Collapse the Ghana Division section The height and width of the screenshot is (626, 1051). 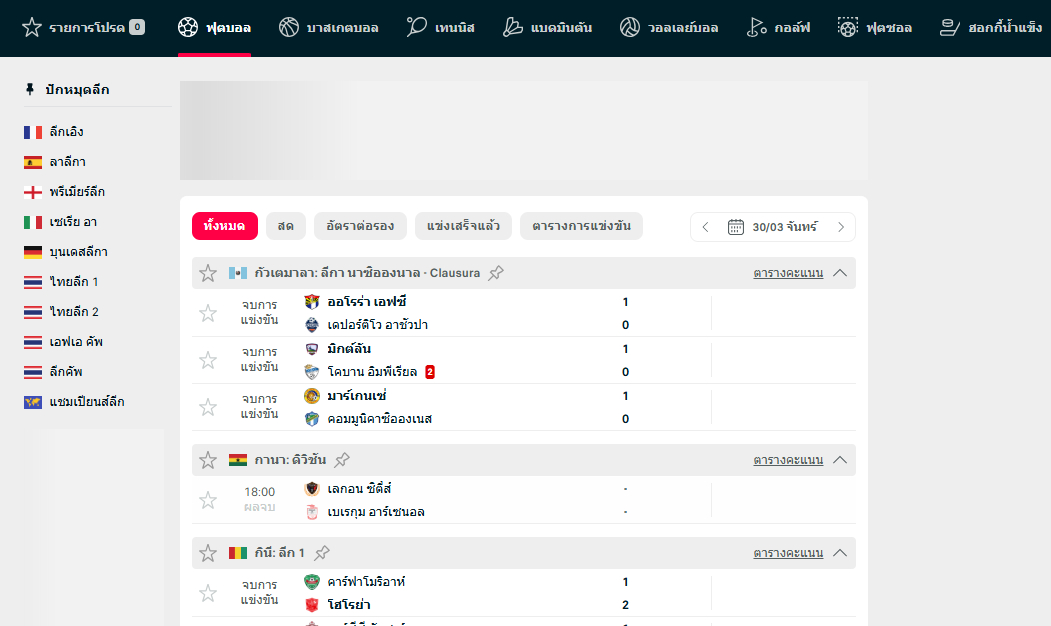(x=840, y=460)
